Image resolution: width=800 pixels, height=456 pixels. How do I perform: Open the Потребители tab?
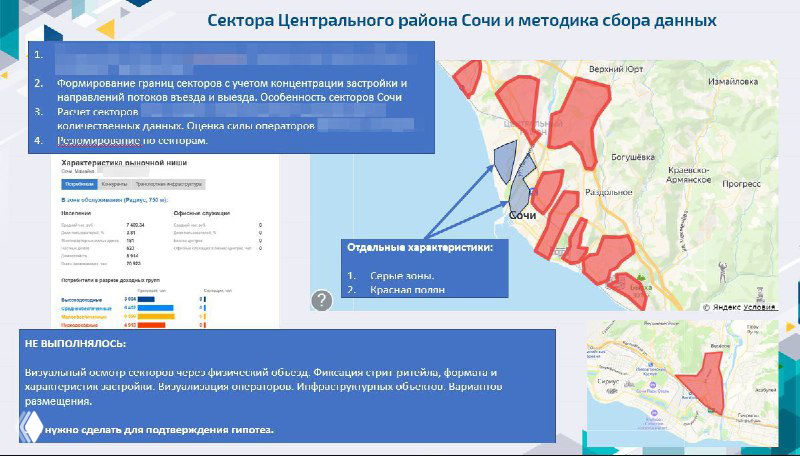coord(79,184)
